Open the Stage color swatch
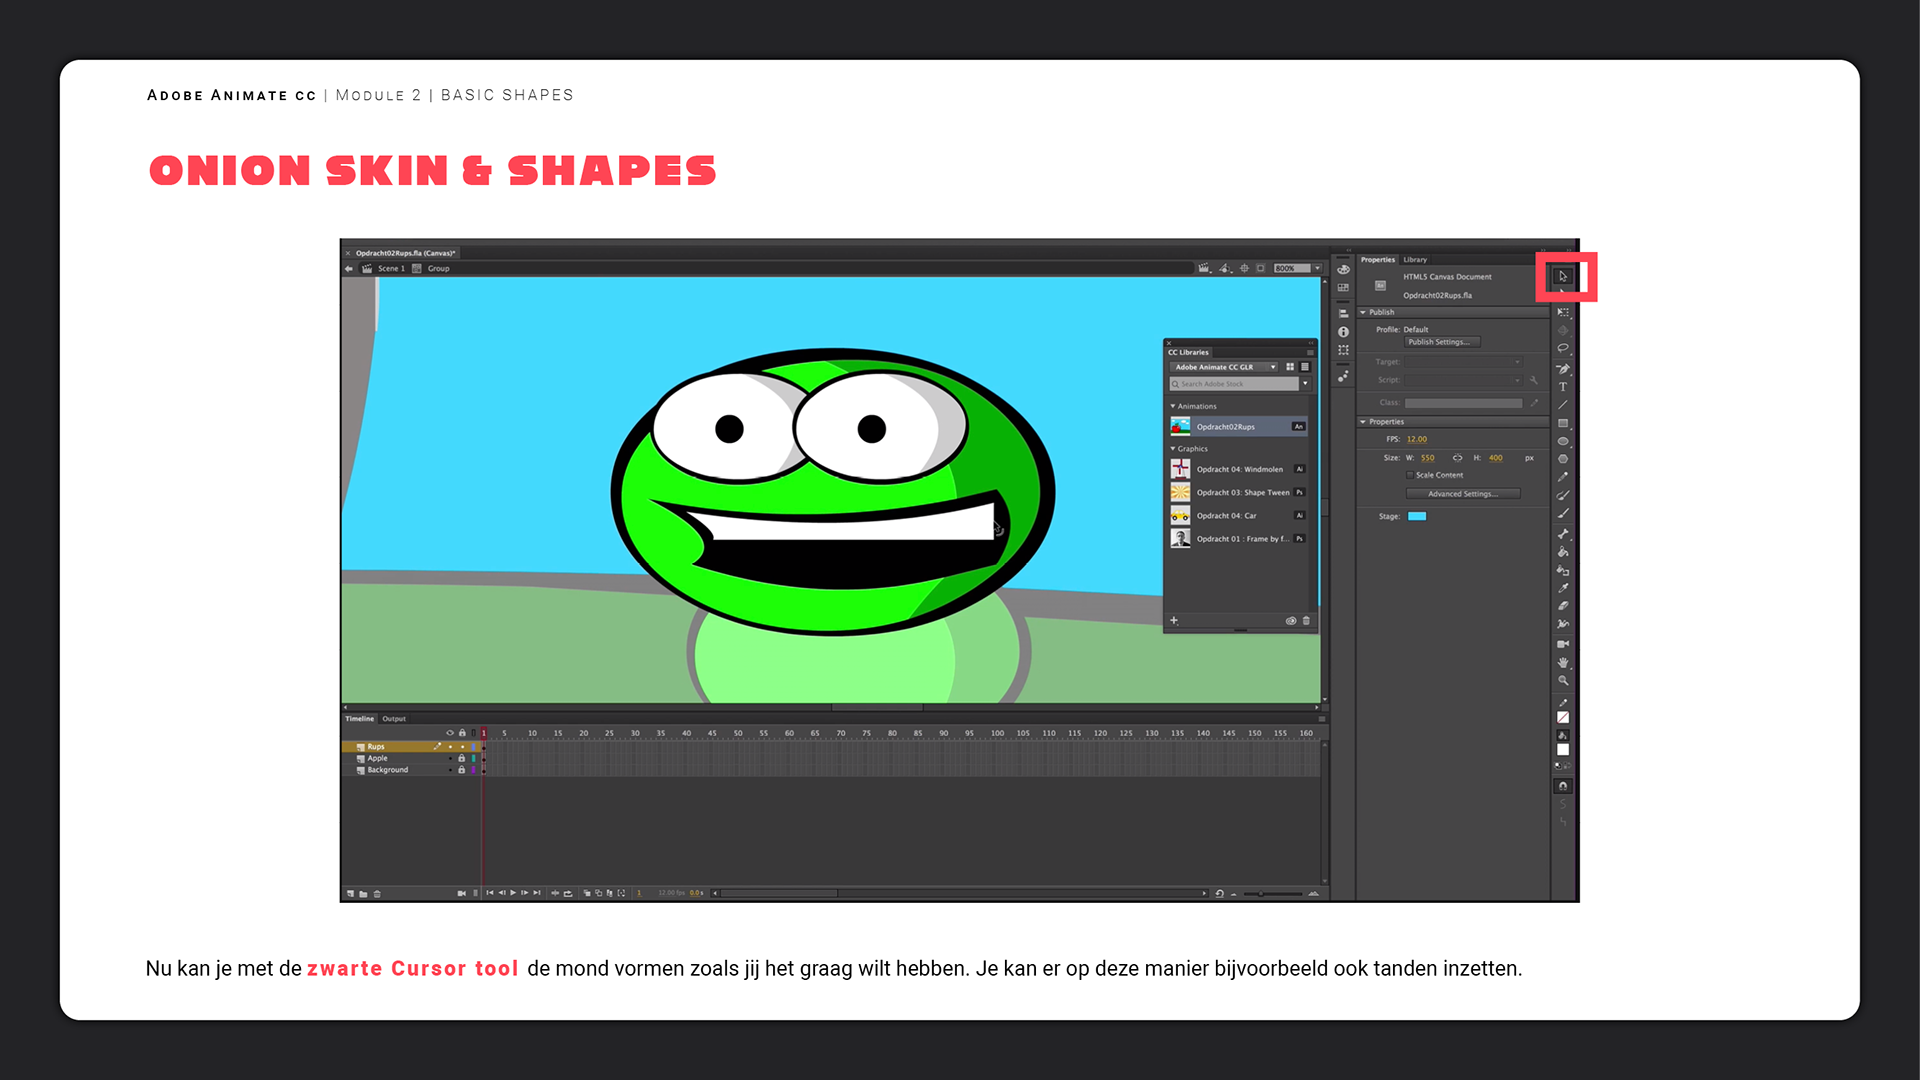Image resolution: width=1920 pixels, height=1080 pixels. [1417, 517]
